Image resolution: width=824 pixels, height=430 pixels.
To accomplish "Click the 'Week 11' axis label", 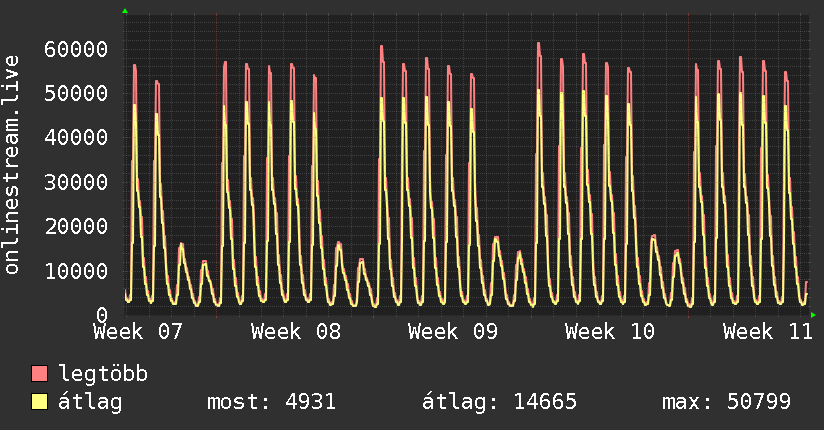I will click(x=767, y=332).
